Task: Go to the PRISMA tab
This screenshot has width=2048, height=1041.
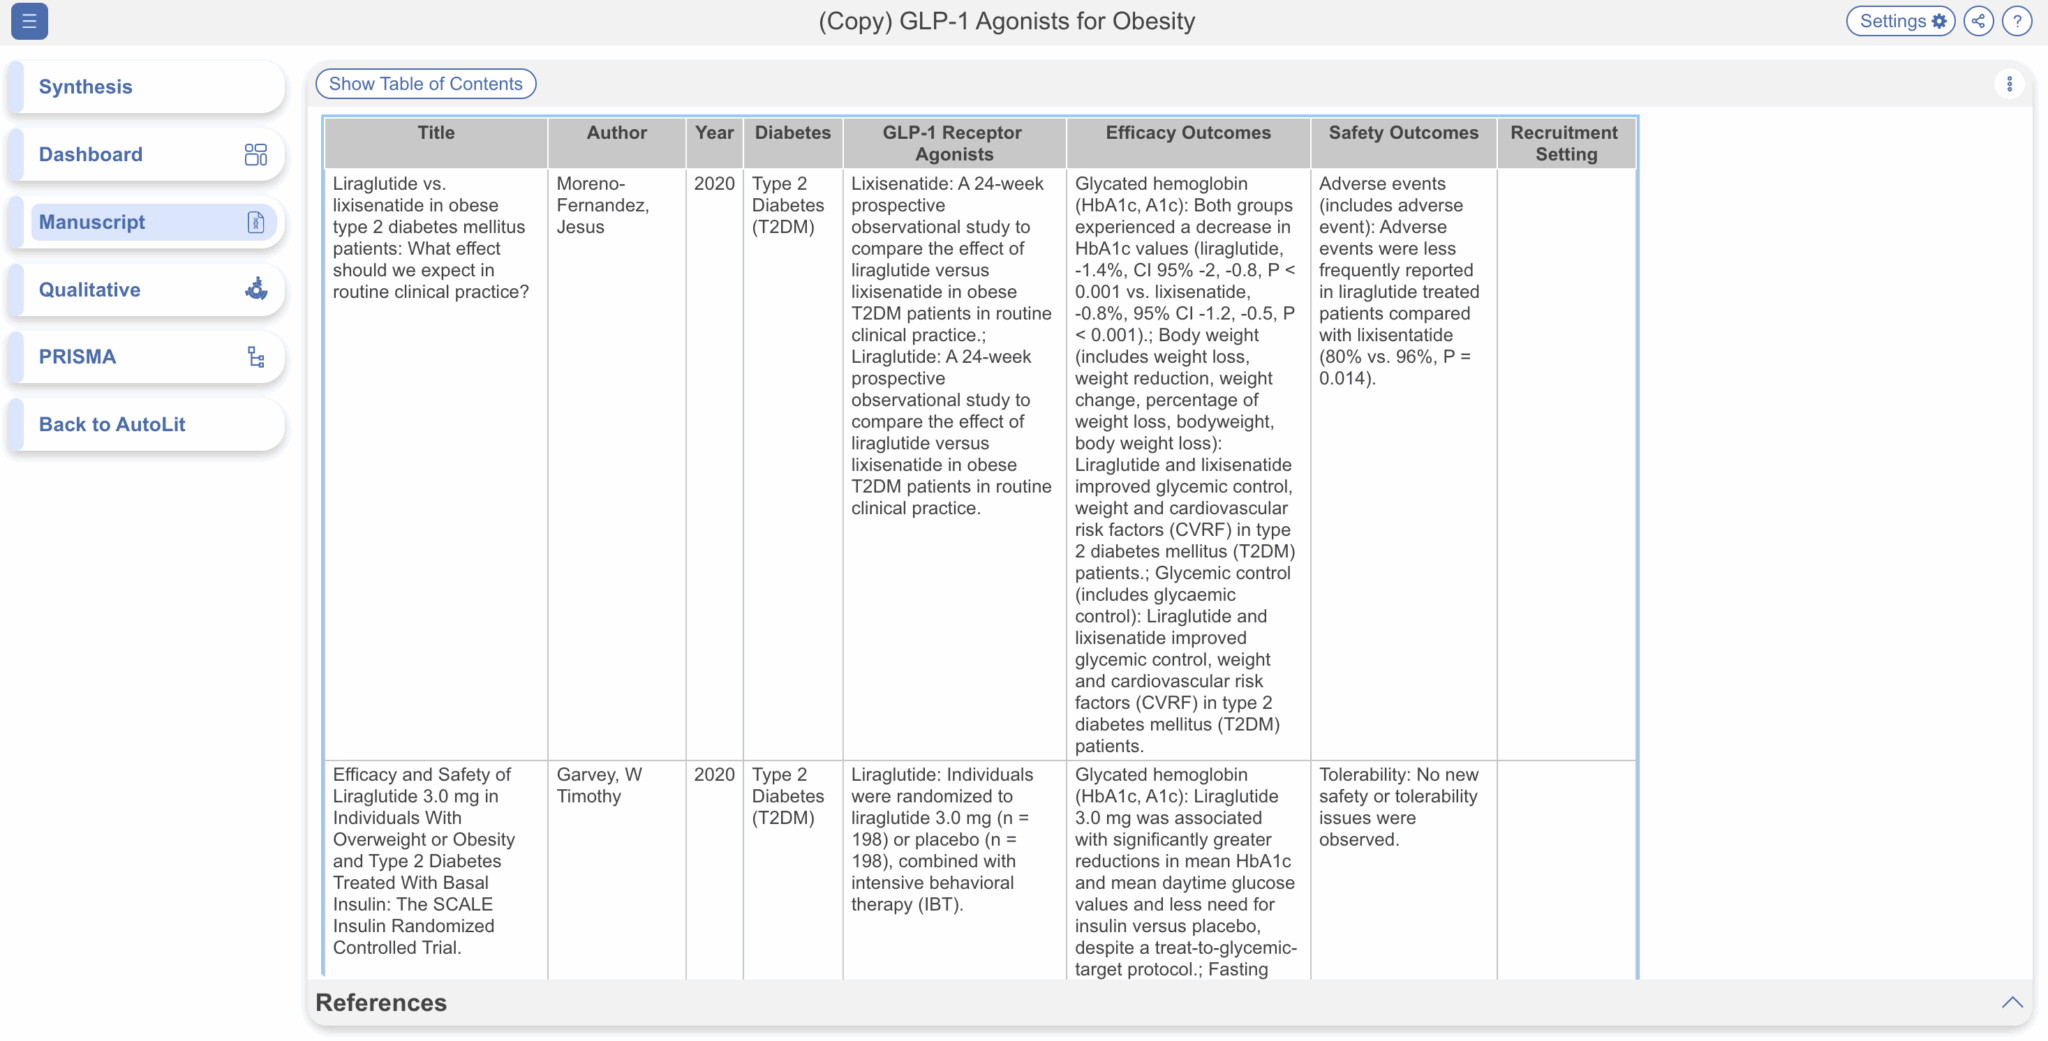Action: pos(146,357)
